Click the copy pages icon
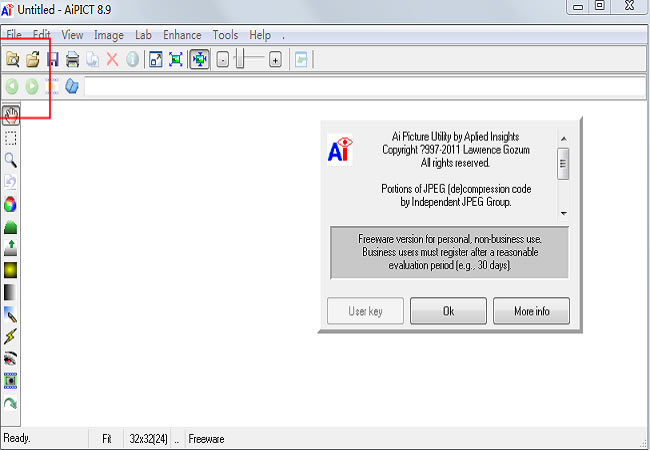 tap(92, 60)
